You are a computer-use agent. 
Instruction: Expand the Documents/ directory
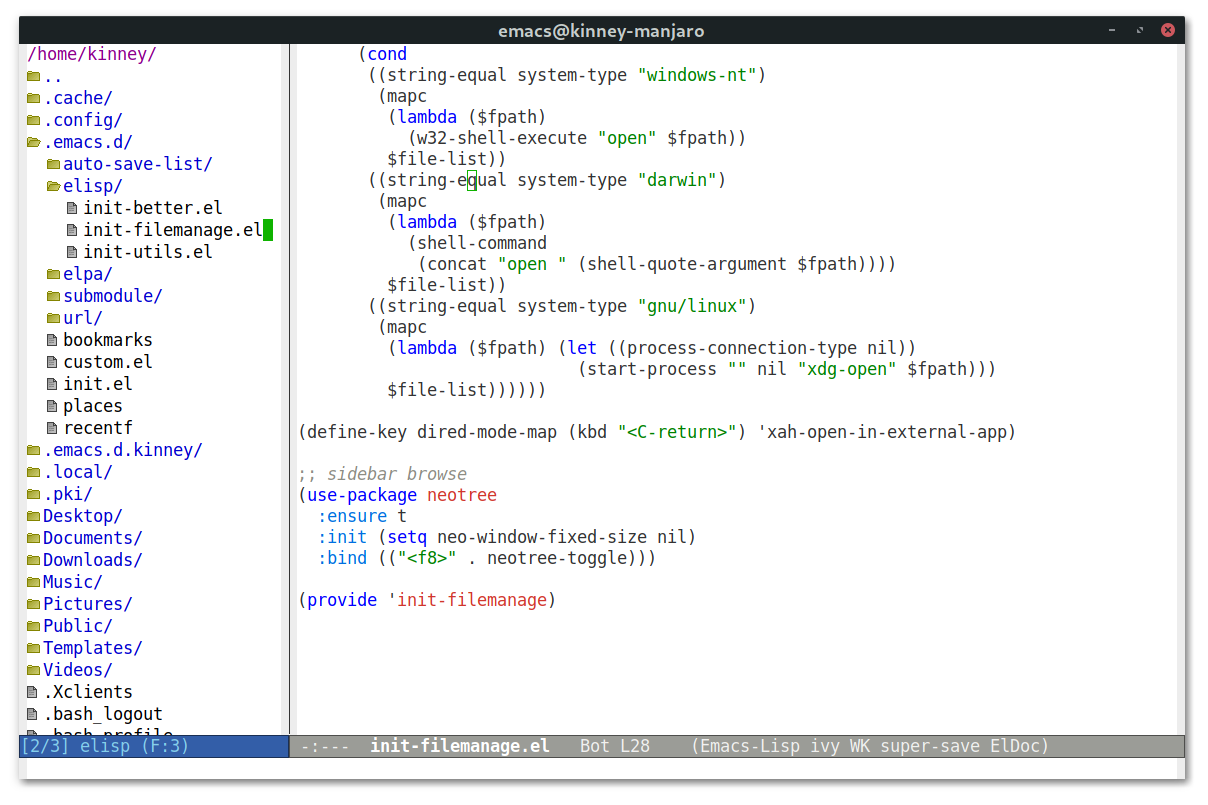[92, 537]
